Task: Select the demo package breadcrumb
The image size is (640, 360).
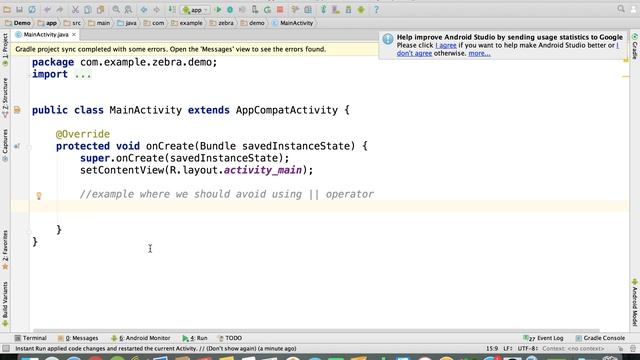Action: [x=253, y=23]
